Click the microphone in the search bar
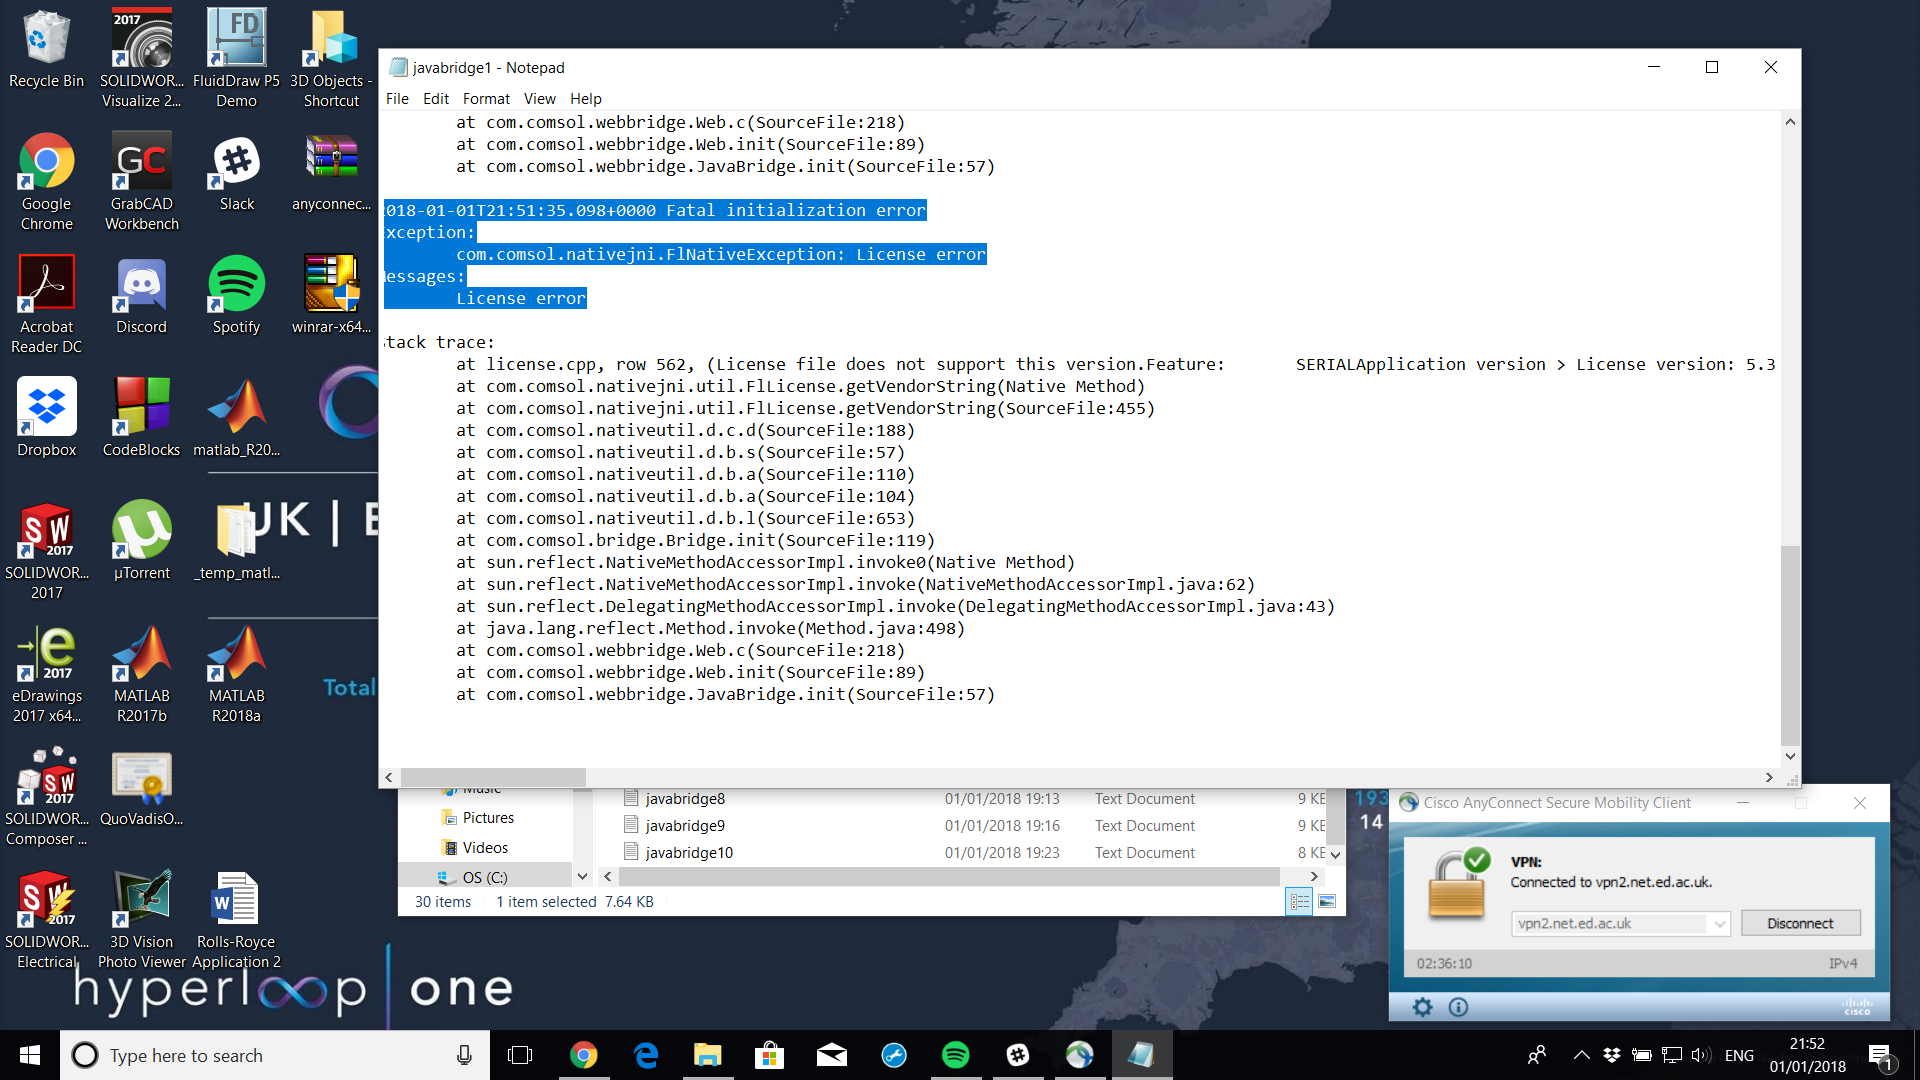The height and width of the screenshot is (1080, 1920). (464, 1055)
